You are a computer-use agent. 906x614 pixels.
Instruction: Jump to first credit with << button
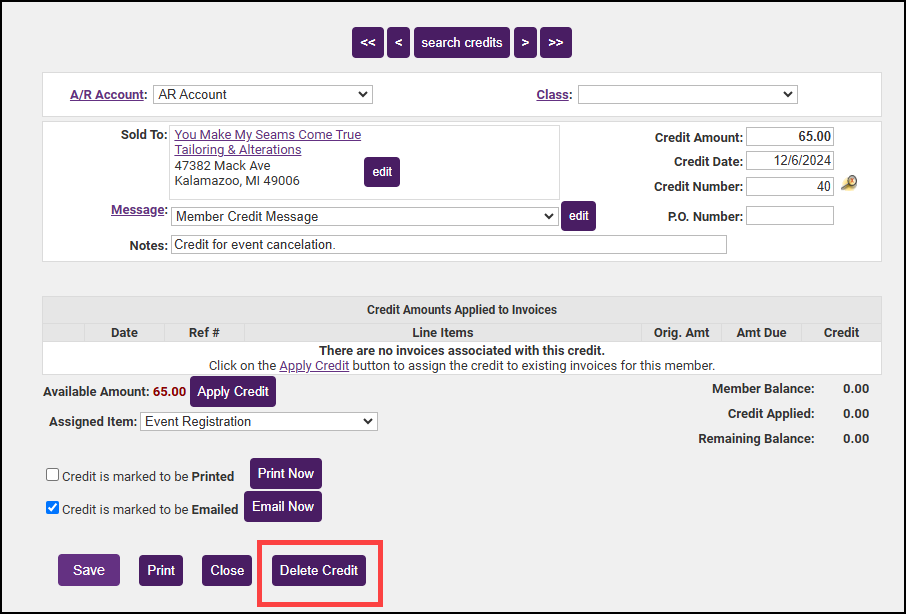[367, 42]
